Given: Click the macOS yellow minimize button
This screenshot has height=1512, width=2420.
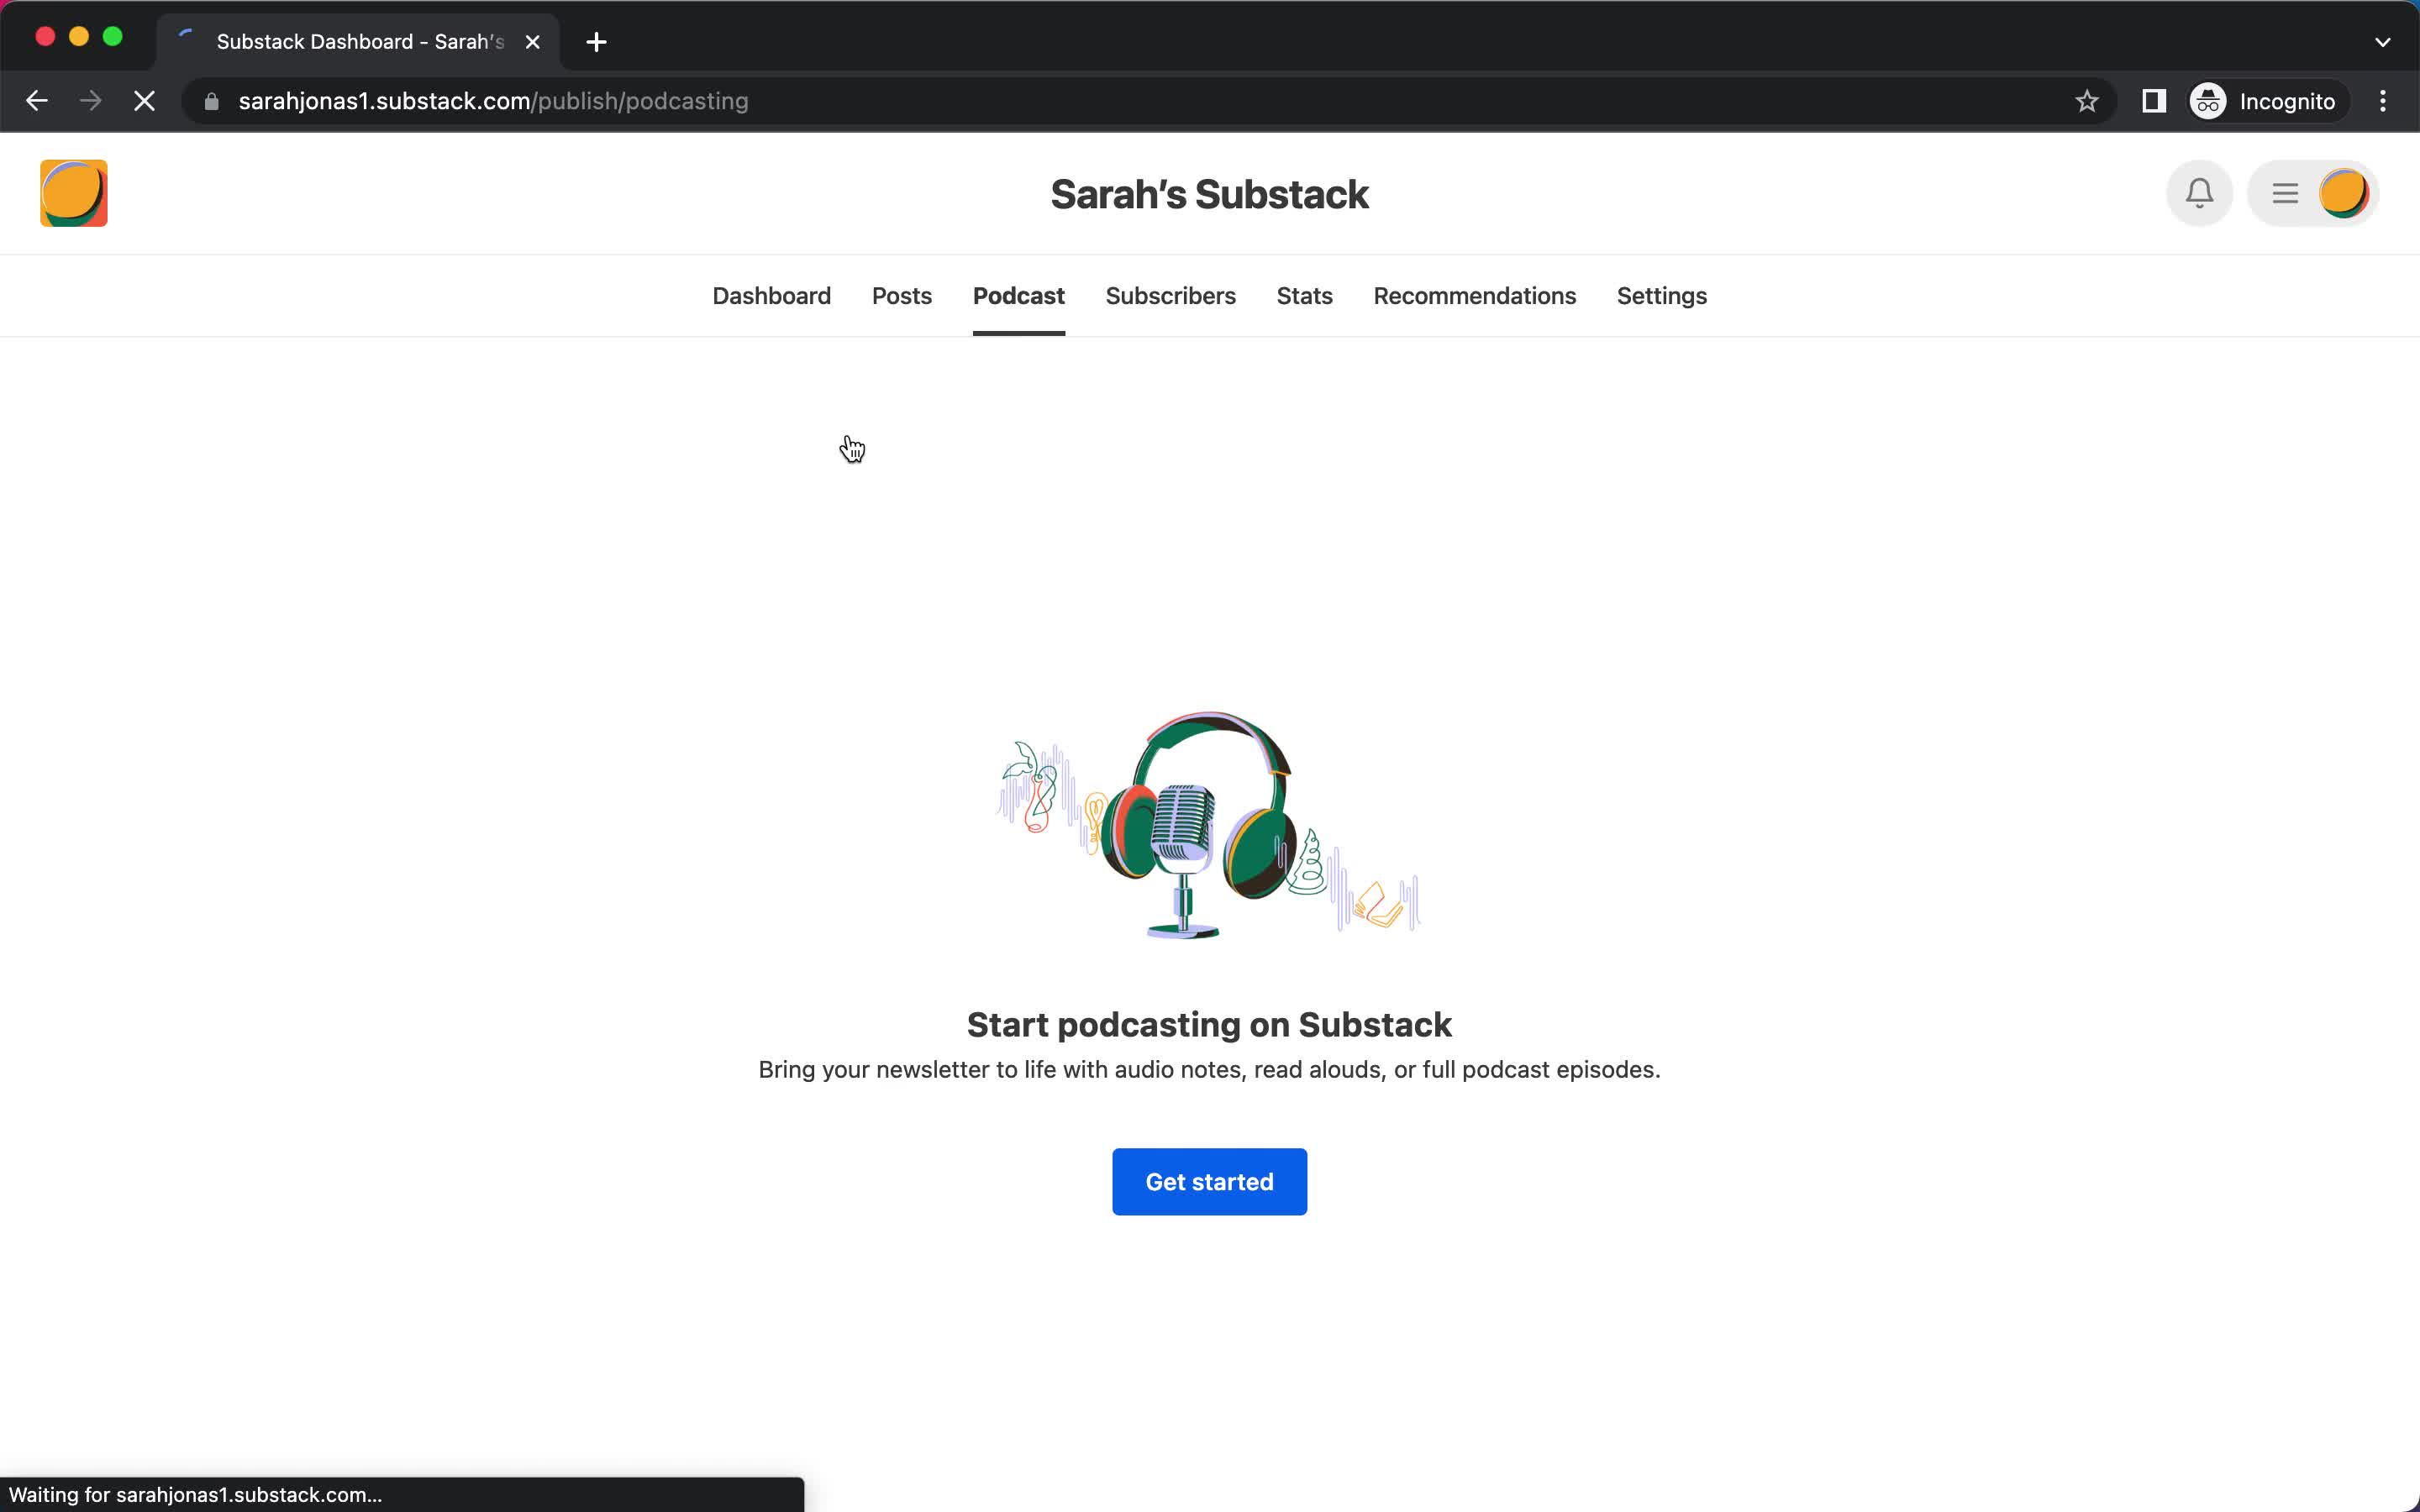Looking at the screenshot, I should click(x=79, y=37).
